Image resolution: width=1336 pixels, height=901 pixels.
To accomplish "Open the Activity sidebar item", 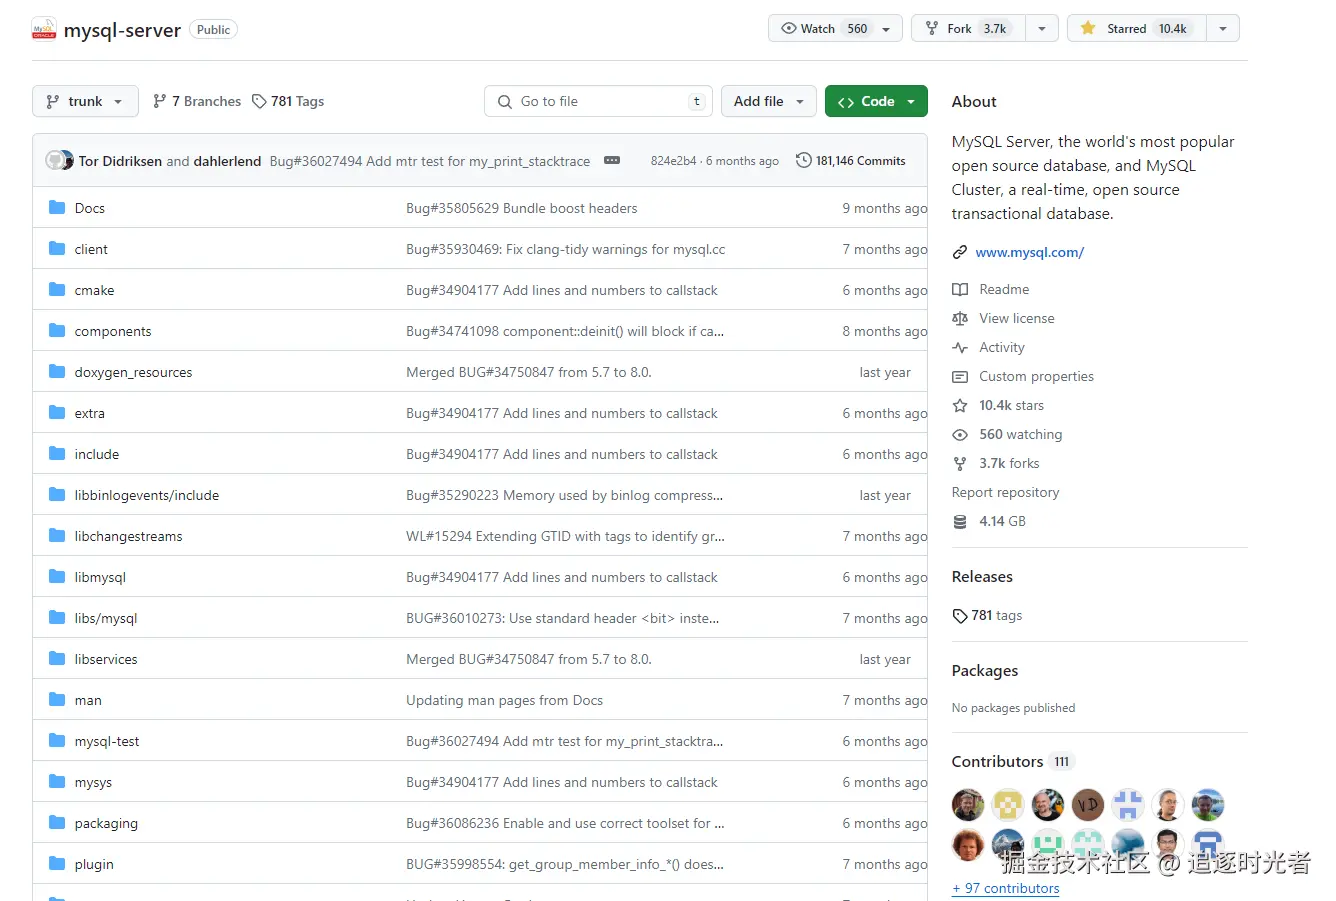I will coord(1001,347).
